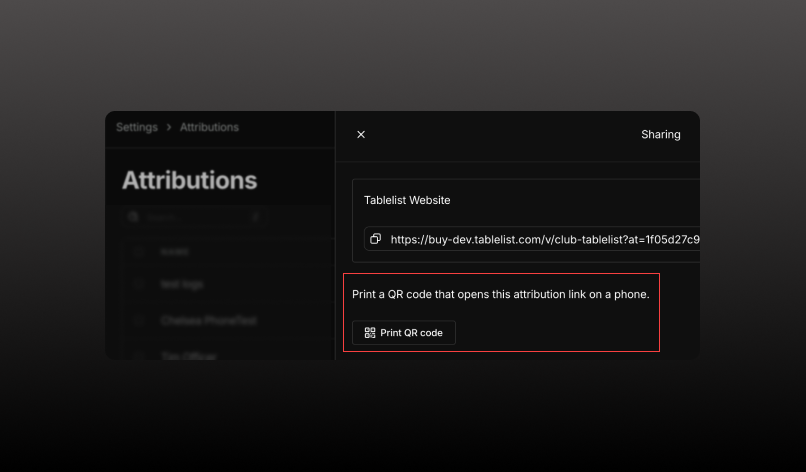Click the large Attributions page heading
This screenshot has height=472, width=806.
[190, 180]
